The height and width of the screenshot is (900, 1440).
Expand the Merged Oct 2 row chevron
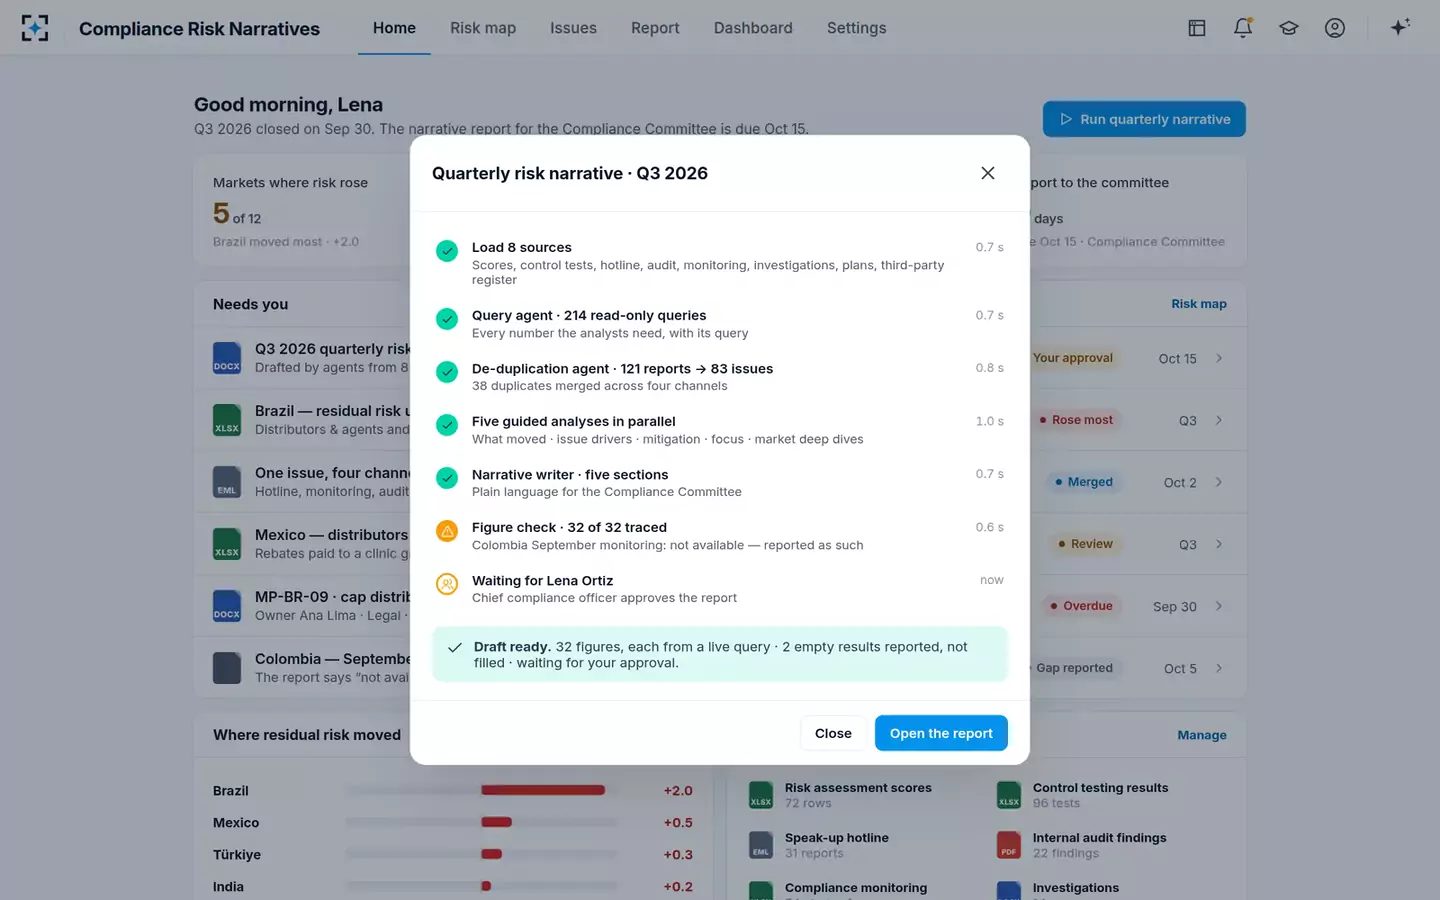[1219, 482]
